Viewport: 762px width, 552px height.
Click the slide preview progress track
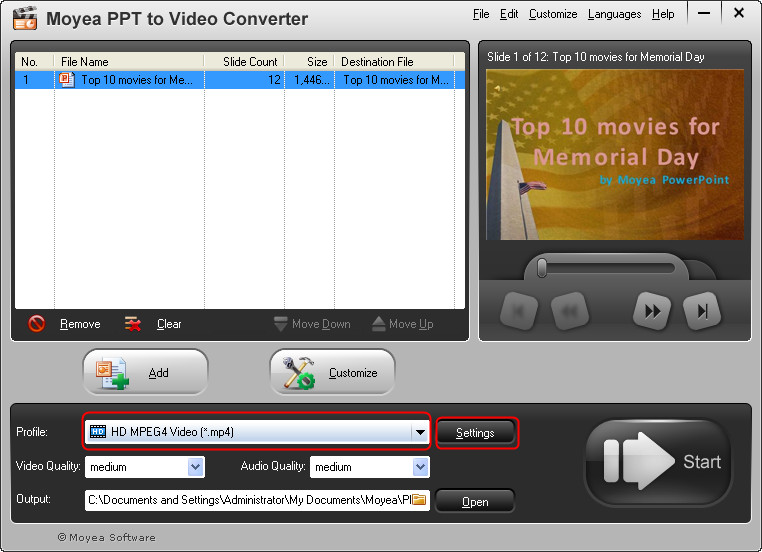pos(606,268)
